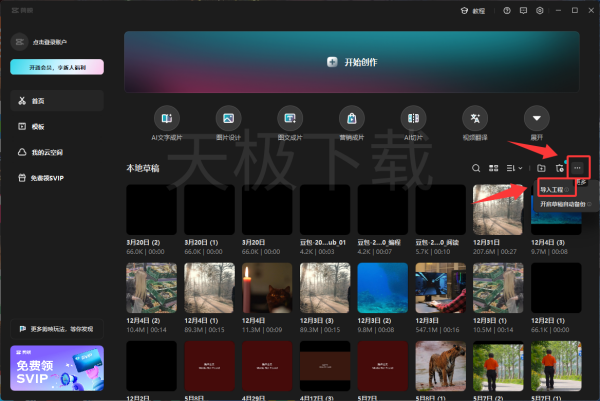Expand the 展开 more tools arrow
Image resolution: width=600 pixels, height=401 pixels.
point(538,117)
